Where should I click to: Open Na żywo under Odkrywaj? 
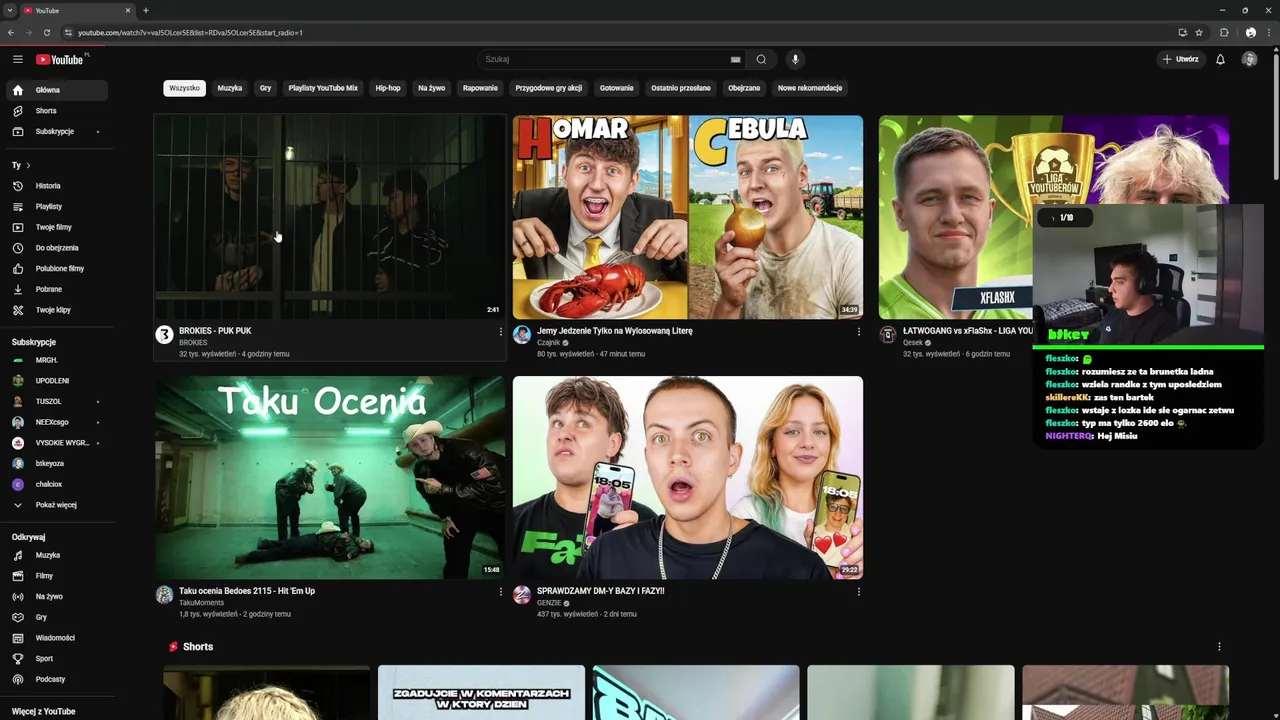(57, 596)
